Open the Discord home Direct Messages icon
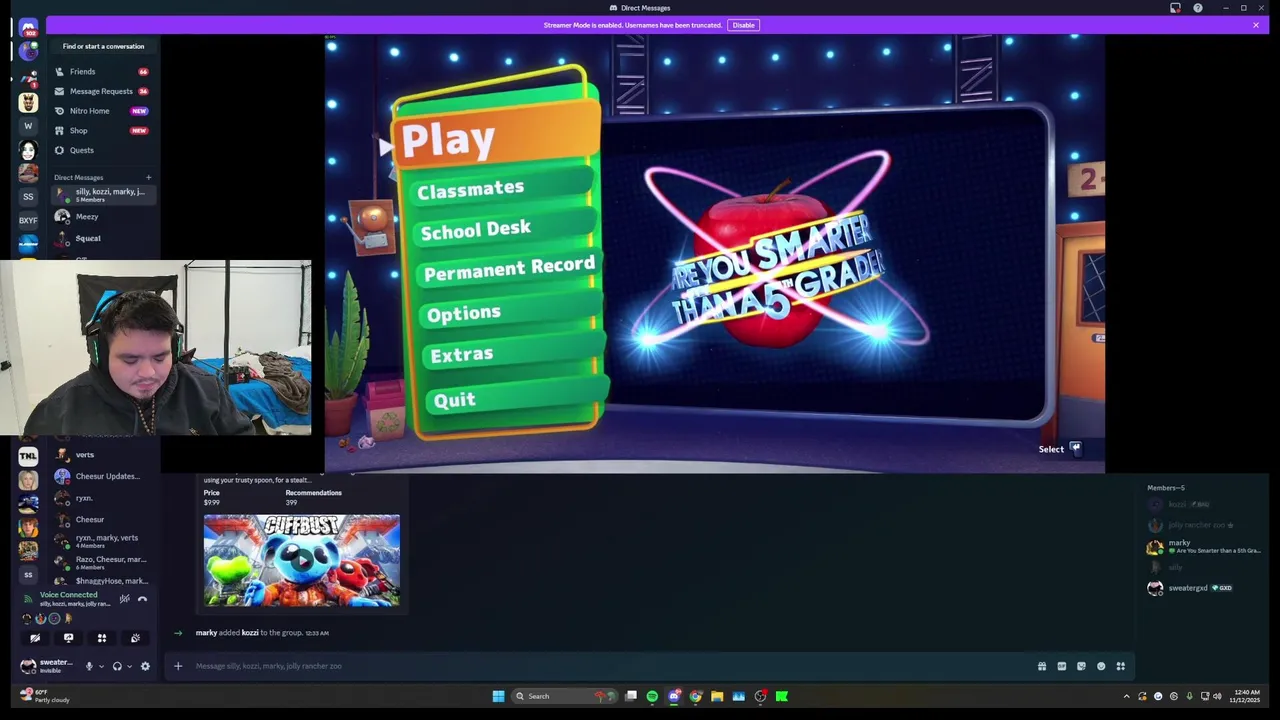1280x720 pixels. pyautogui.click(x=28, y=28)
